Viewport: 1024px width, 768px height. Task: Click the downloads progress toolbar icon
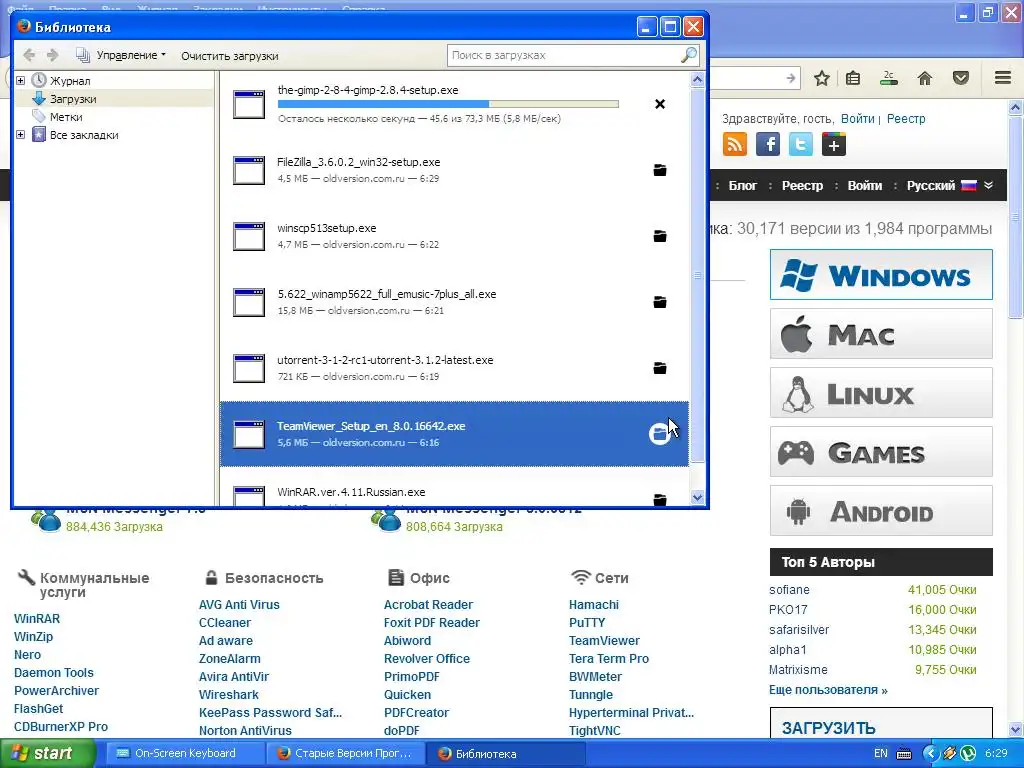point(889,78)
